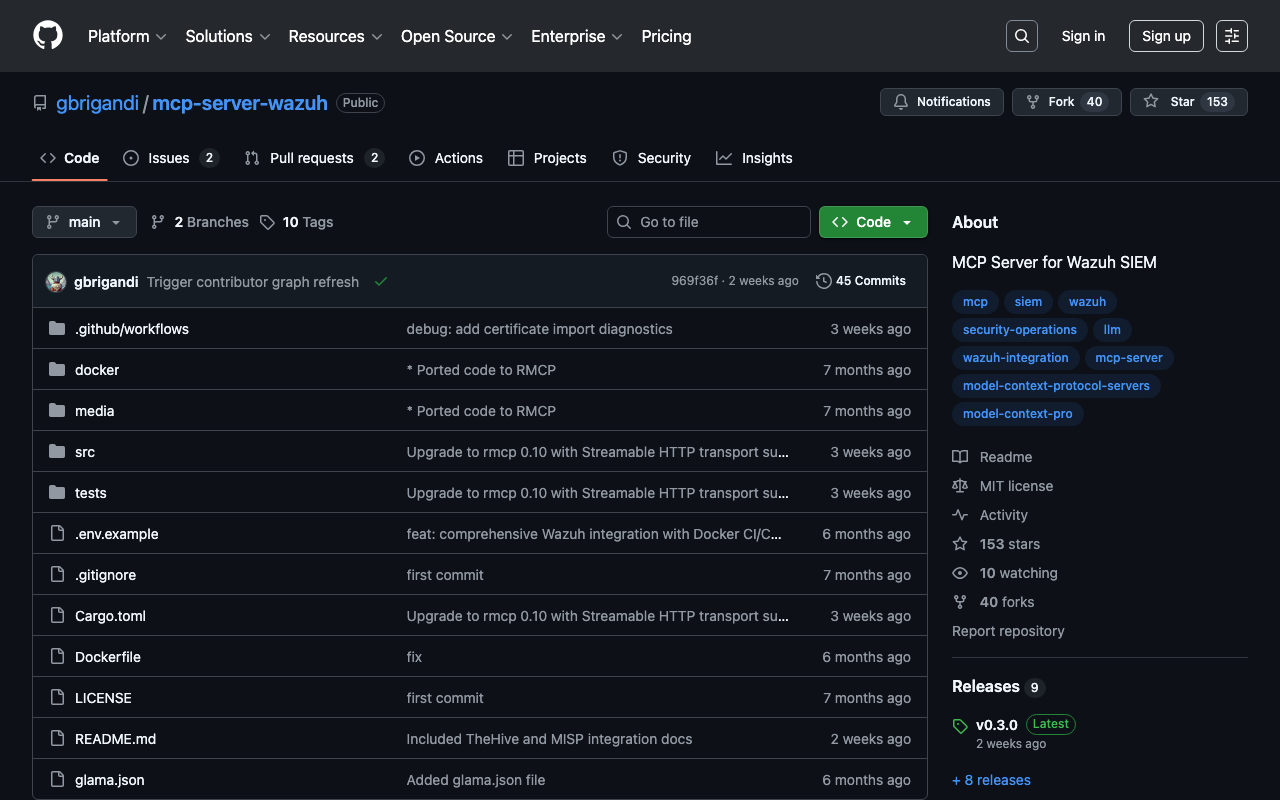The width and height of the screenshot is (1280, 800).
Task: Click gbrigandi's avatar thumbnail
Action: click(56, 282)
